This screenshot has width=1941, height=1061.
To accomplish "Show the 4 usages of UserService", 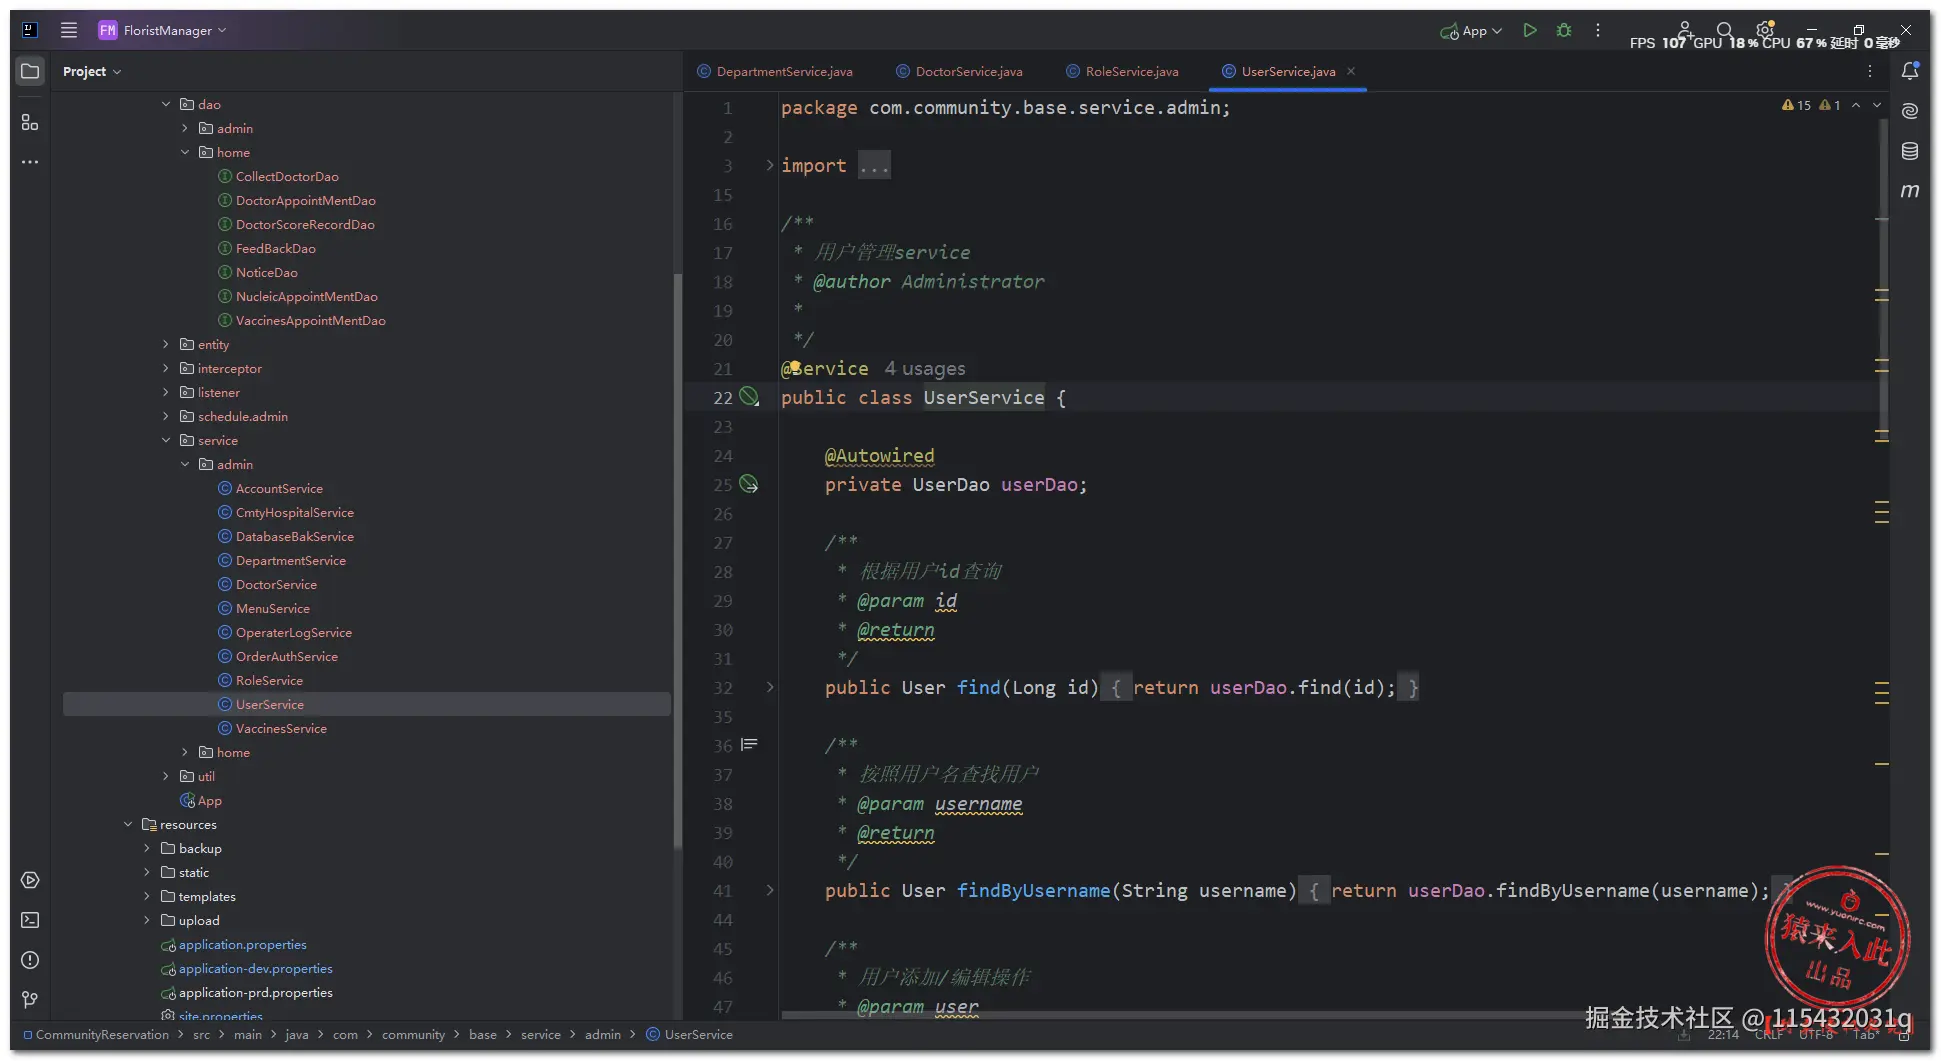I will point(925,369).
